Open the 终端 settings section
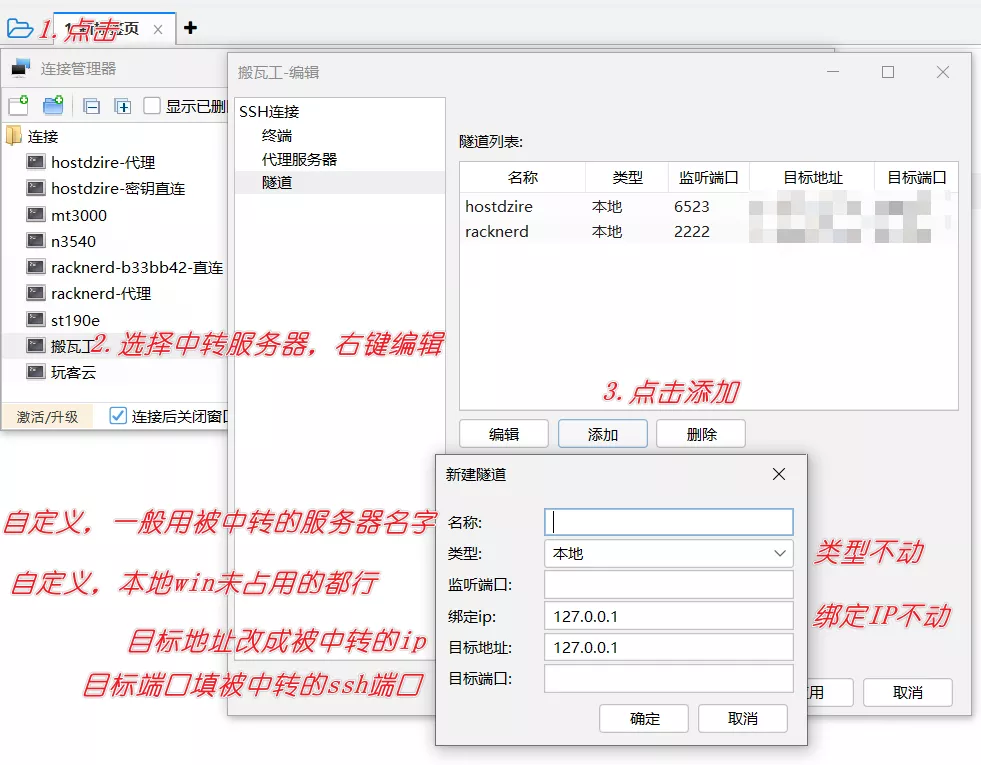Viewport: 981px width, 765px height. [277, 136]
